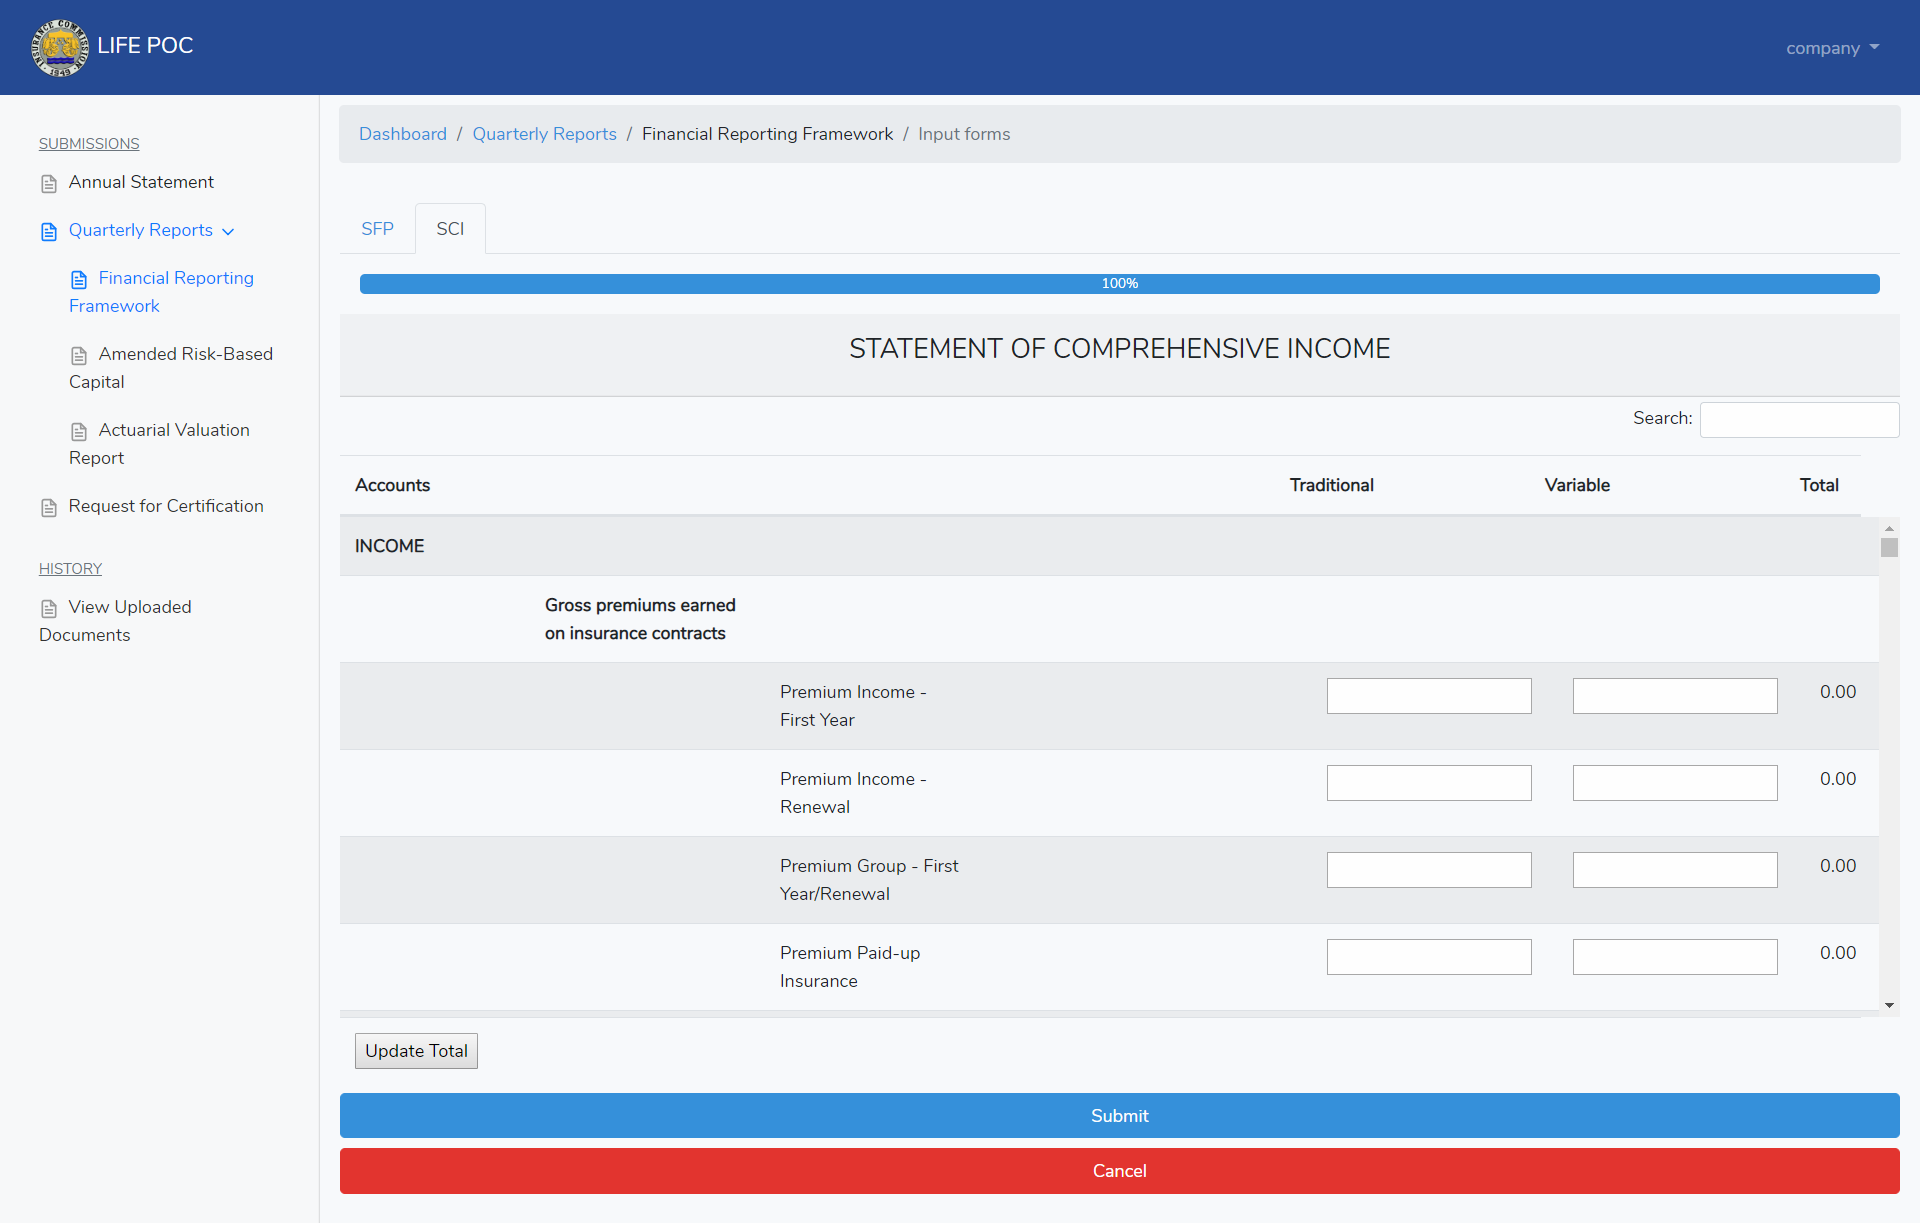The width and height of the screenshot is (1920, 1223).
Task: Open the company account dropdown
Action: click(x=1832, y=48)
